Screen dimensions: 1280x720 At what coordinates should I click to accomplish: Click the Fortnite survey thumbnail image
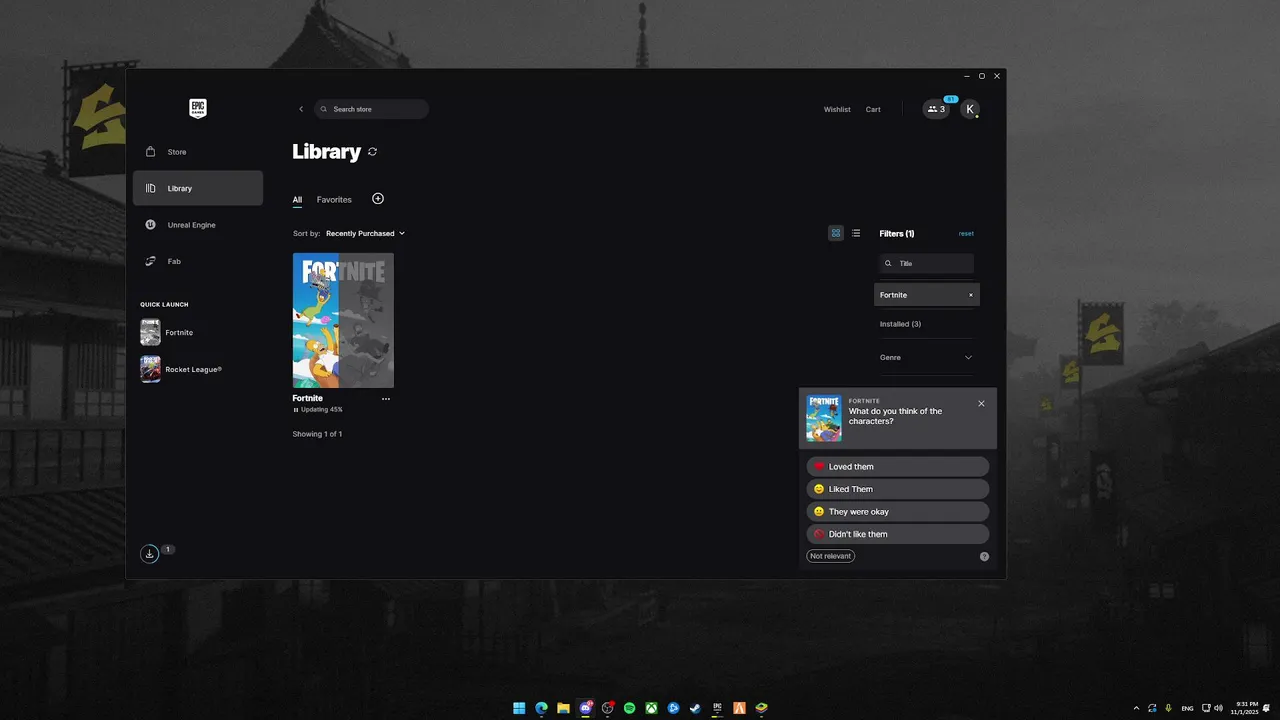coord(824,418)
